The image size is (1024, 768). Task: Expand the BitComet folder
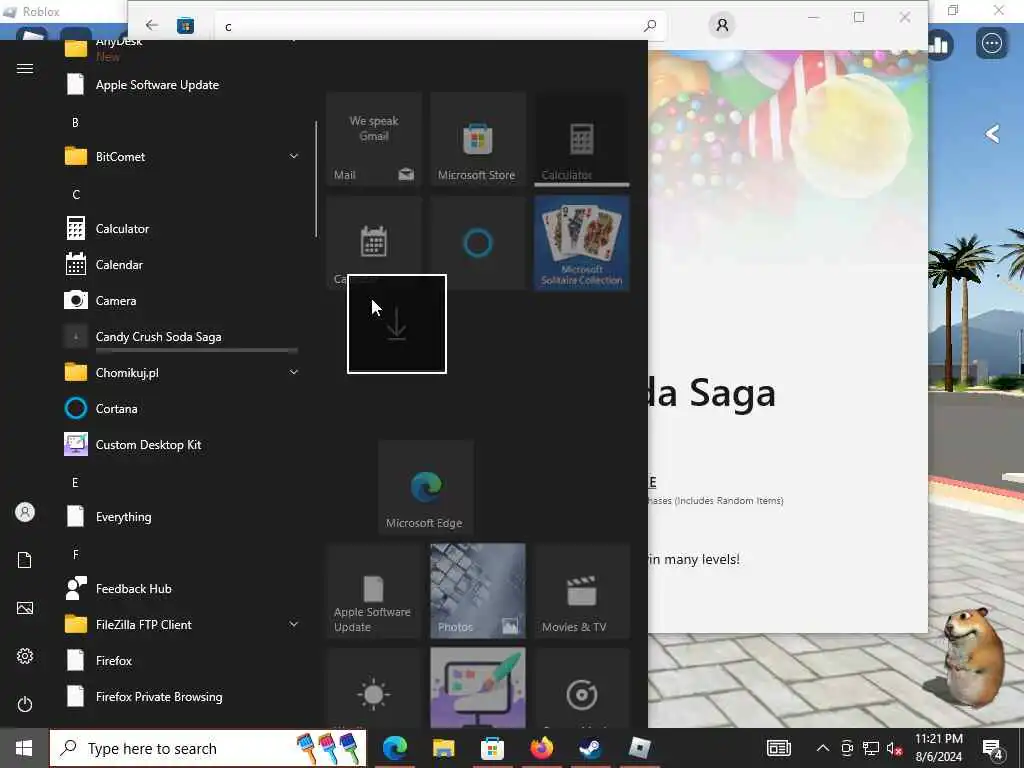click(182, 157)
